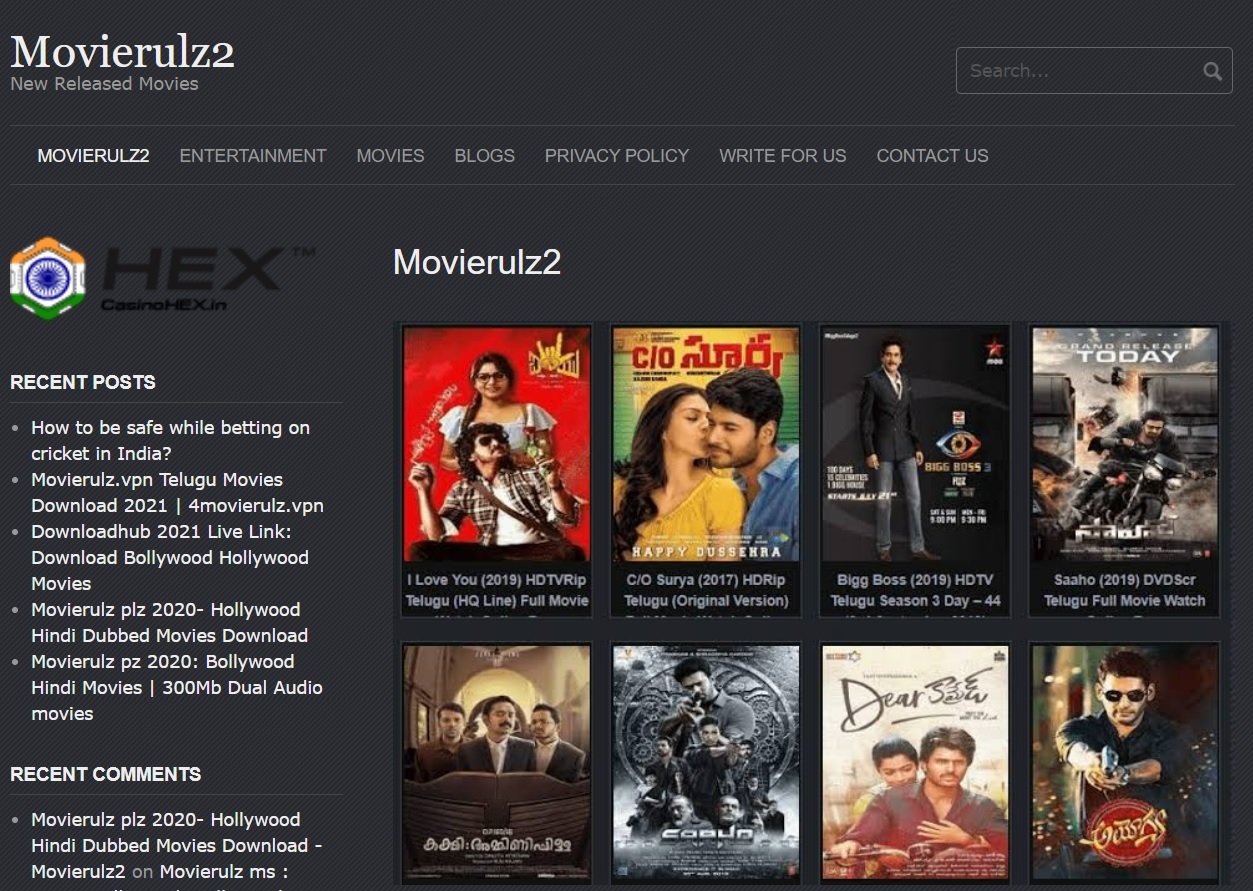Open the I Love You (2019) poster
Screen dimensions: 1253x891
[x=496, y=444]
